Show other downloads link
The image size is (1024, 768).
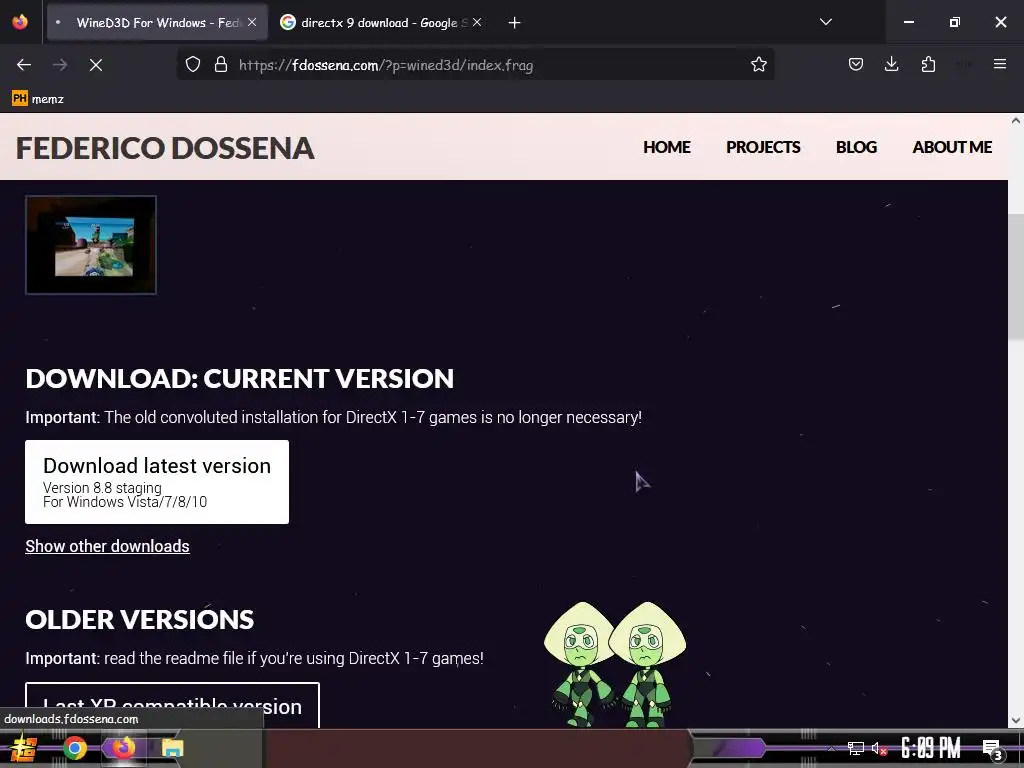coord(107,546)
